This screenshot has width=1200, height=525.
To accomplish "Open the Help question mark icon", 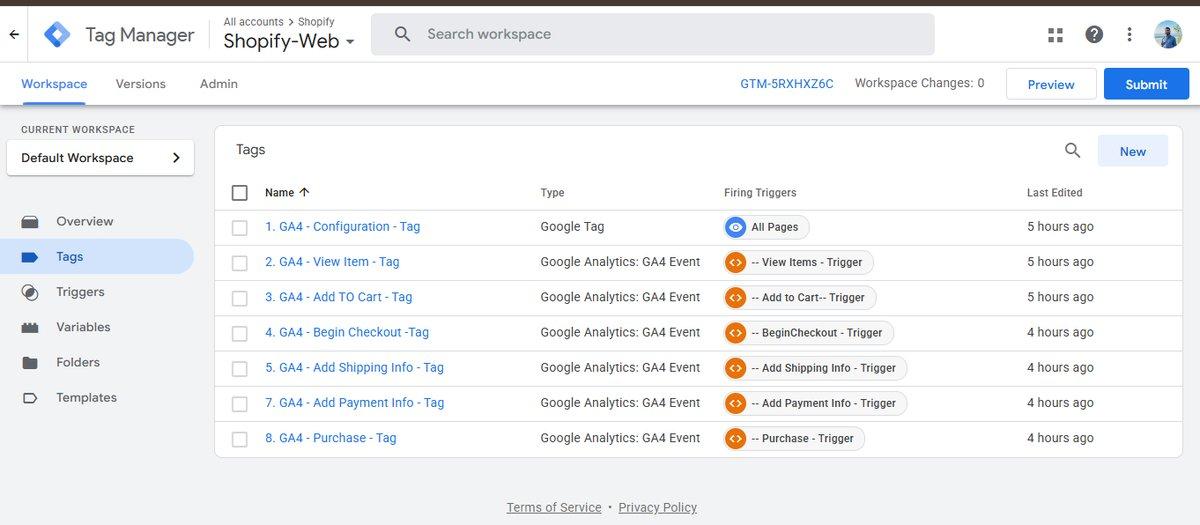I will [x=1094, y=34].
